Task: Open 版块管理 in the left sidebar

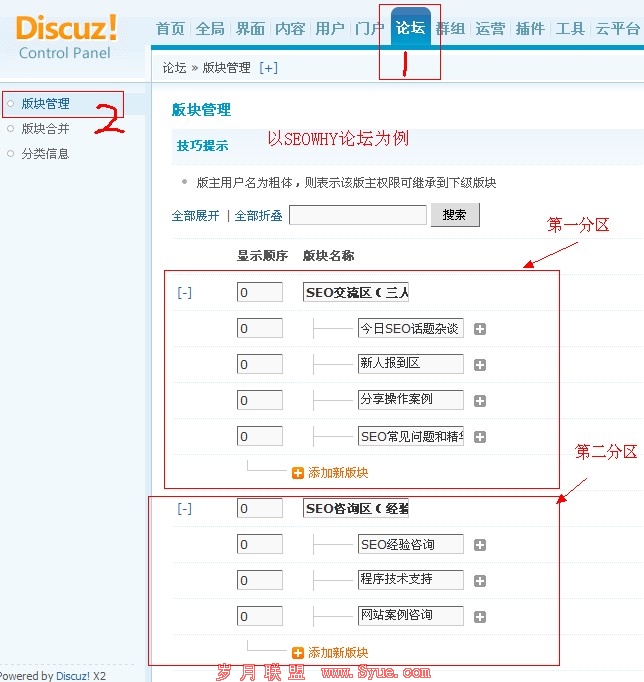Action: 46,103
